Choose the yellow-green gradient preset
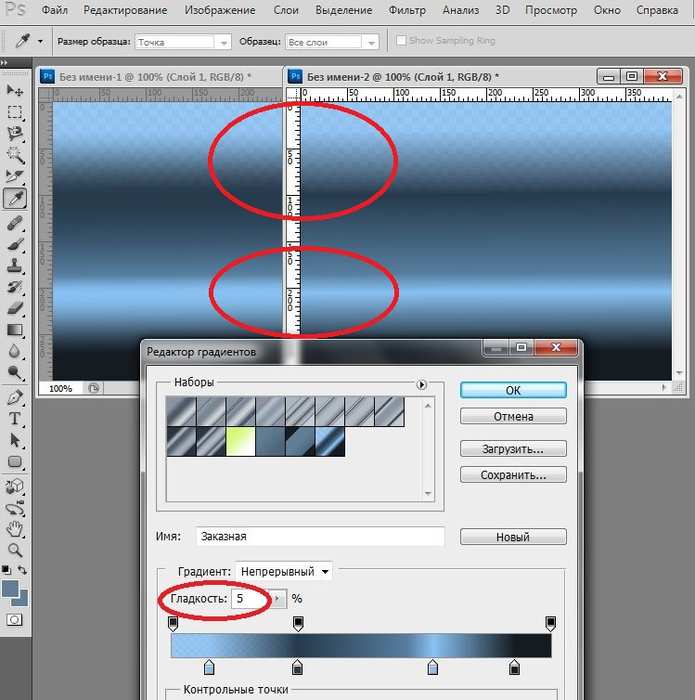 [241, 441]
